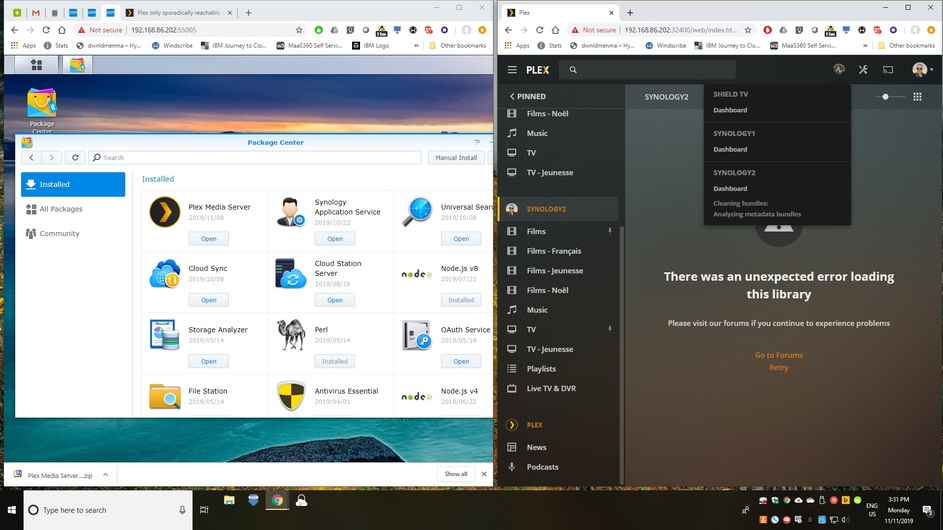Screen dimensions: 943x530
Task: Click the Plex cast icon
Action: click(x=888, y=70)
